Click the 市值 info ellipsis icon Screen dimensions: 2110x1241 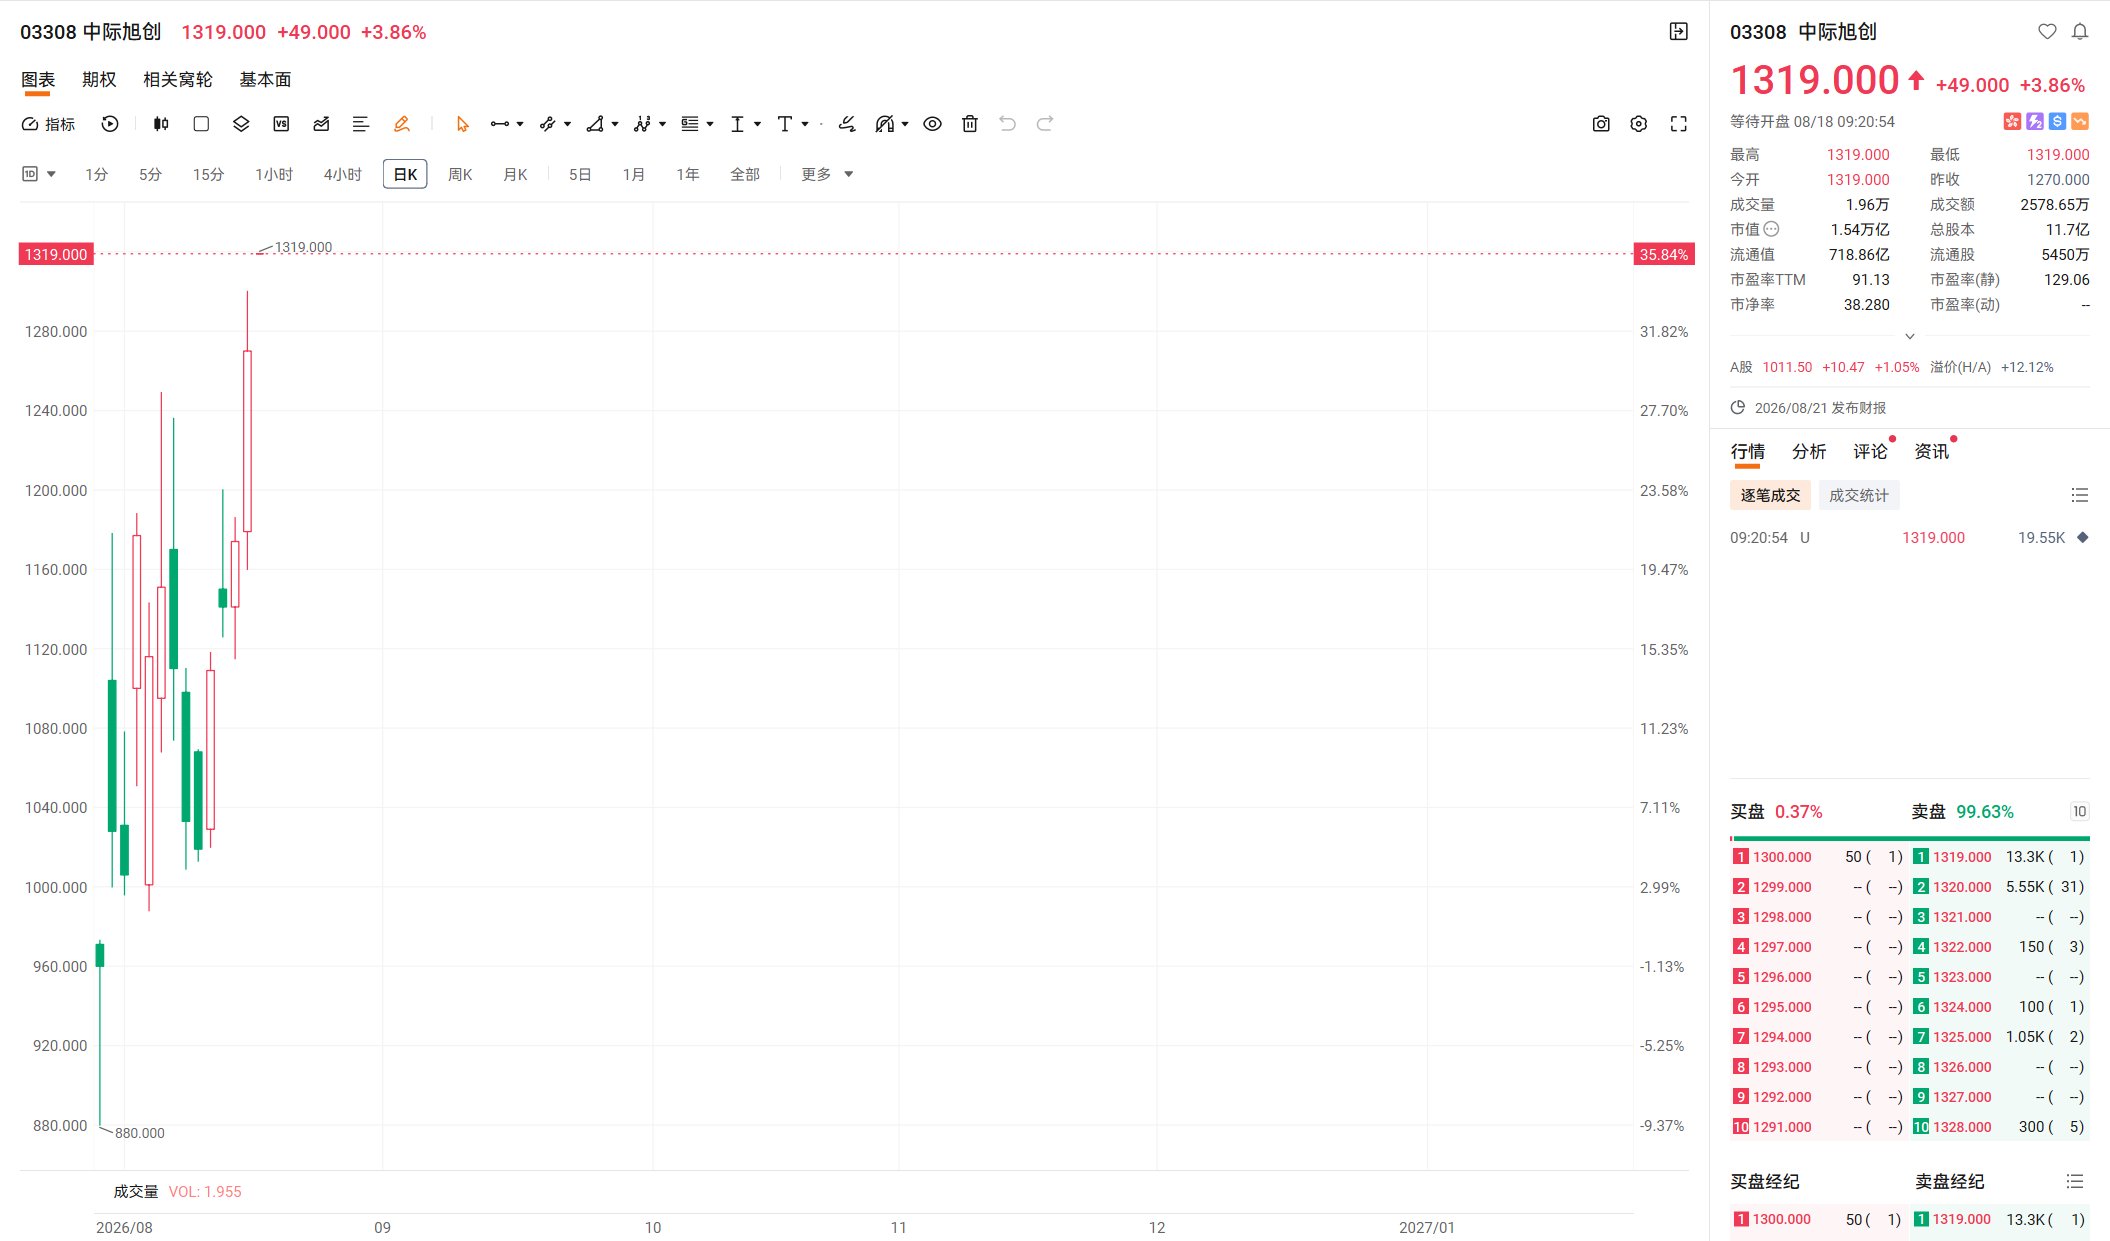tap(1771, 229)
